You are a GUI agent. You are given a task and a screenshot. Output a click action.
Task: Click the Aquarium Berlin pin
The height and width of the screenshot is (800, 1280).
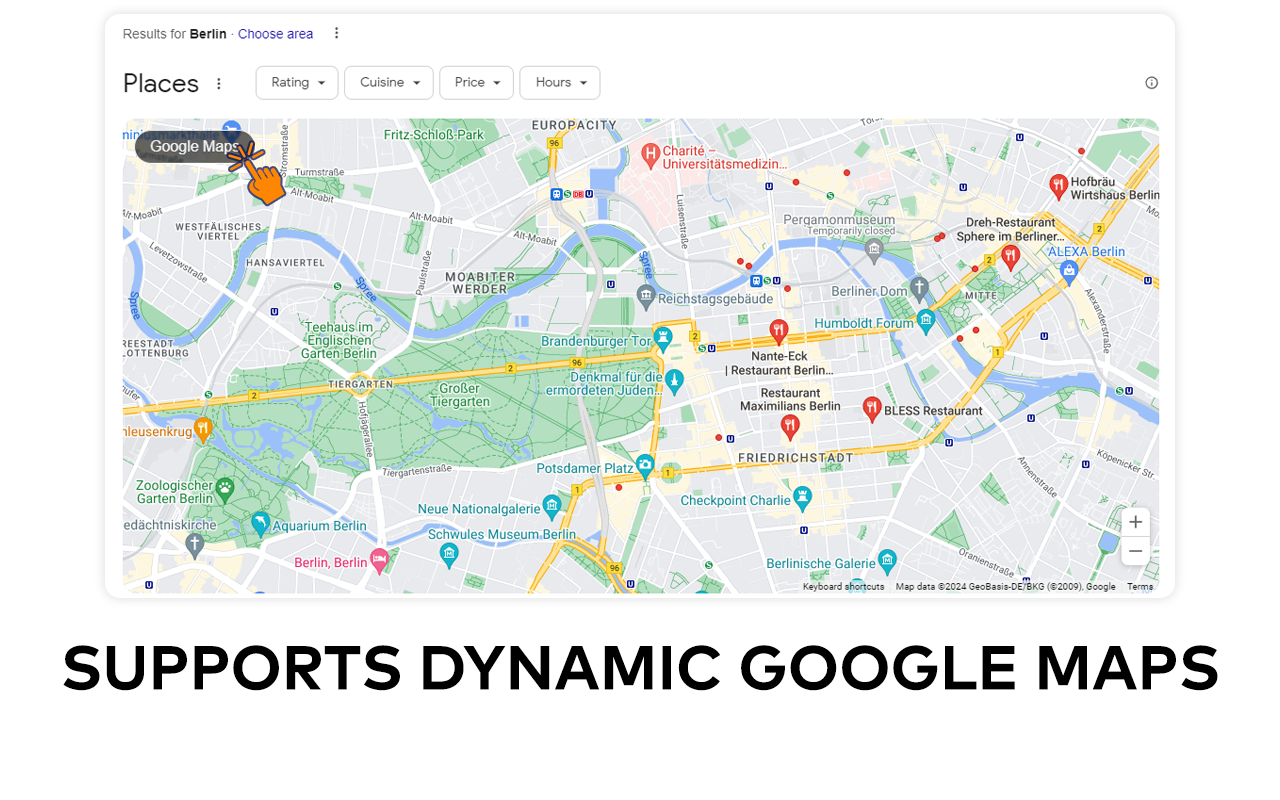click(x=260, y=523)
